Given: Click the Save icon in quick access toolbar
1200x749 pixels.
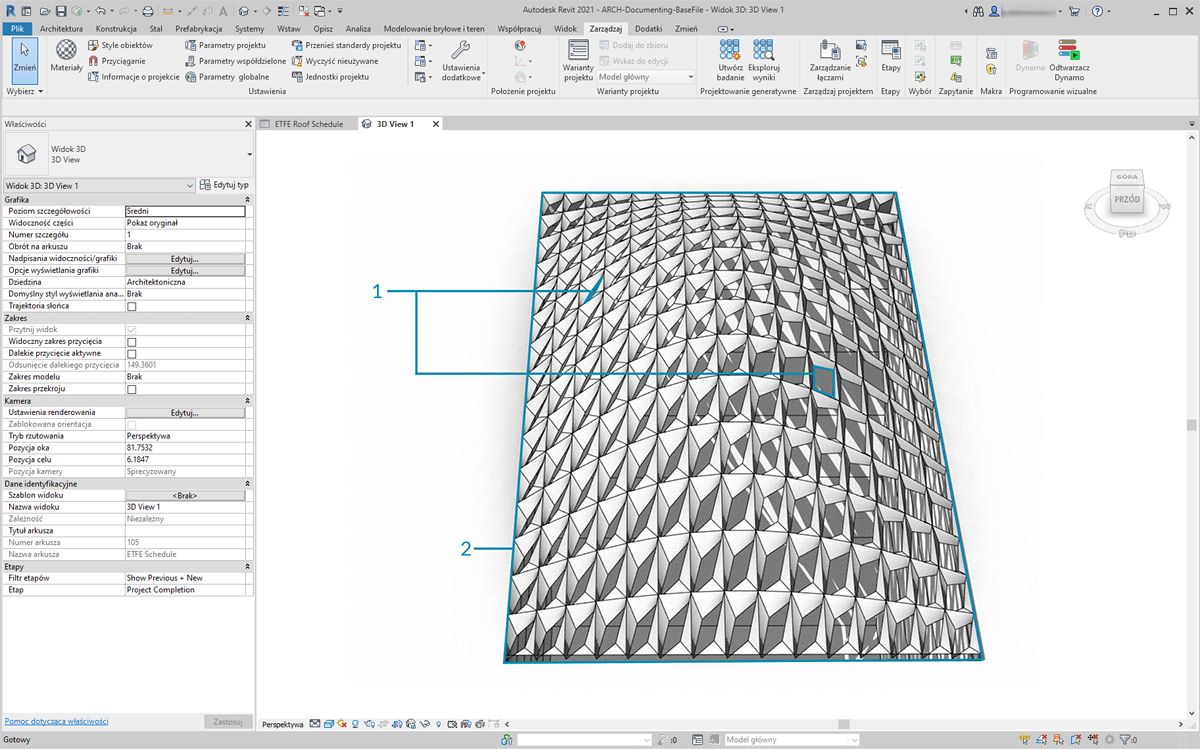Looking at the screenshot, I should (60, 11).
